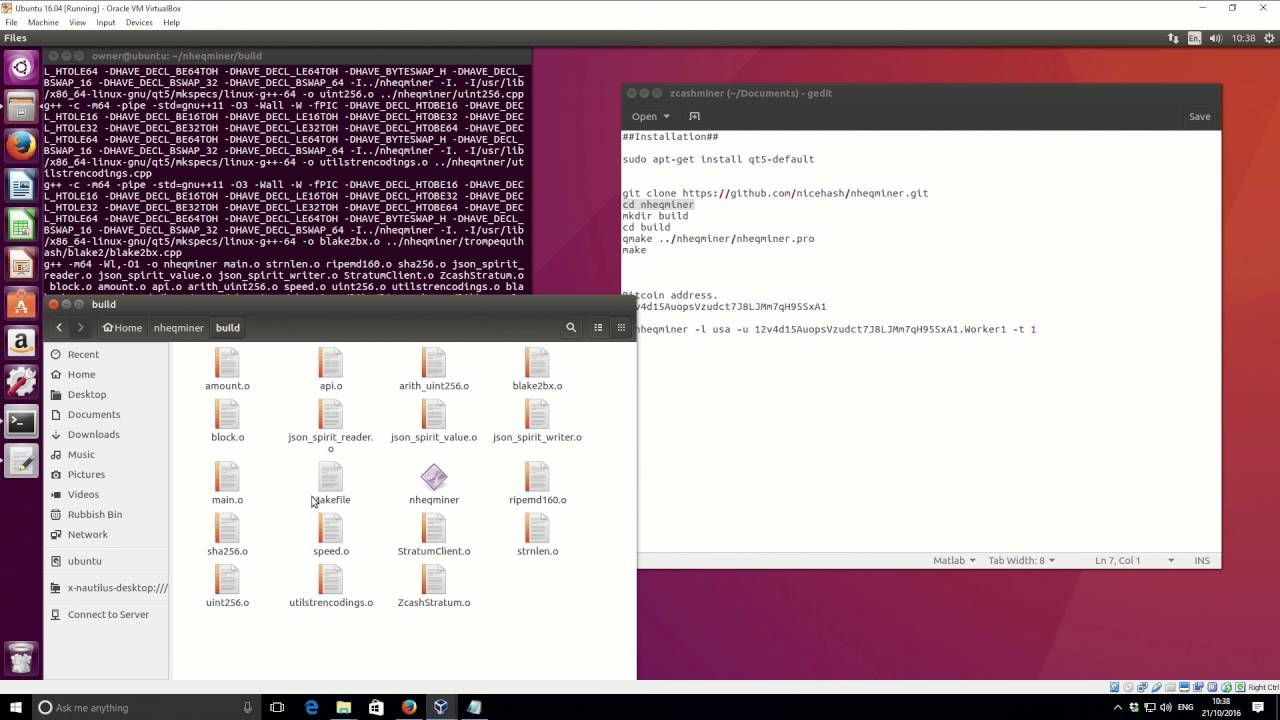Open System Settings wrench icon in launcher

tap(21, 382)
